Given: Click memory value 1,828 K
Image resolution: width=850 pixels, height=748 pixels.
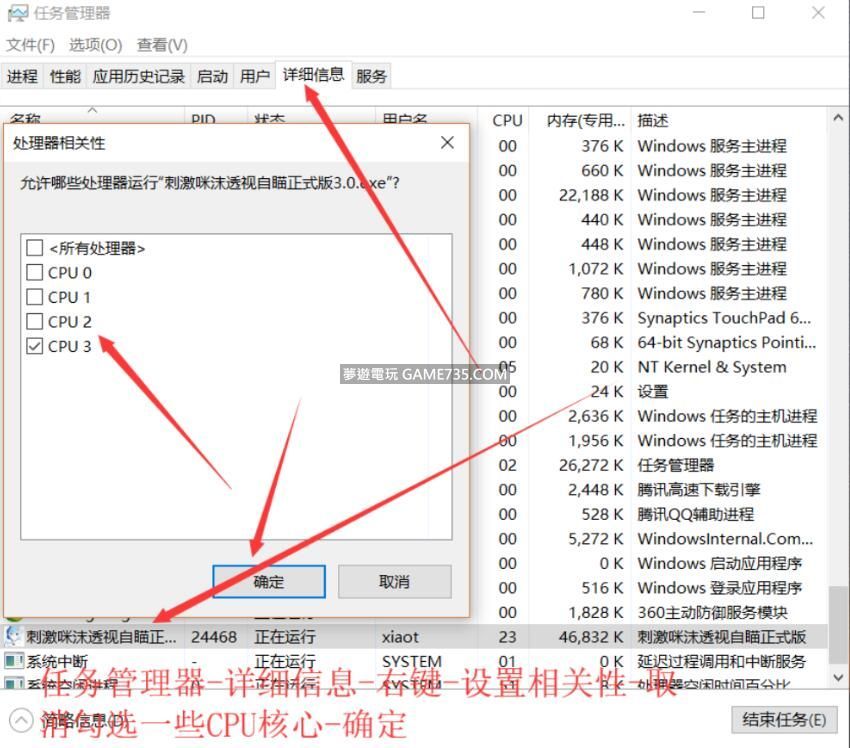Looking at the screenshot, I should tap(596, 612).
